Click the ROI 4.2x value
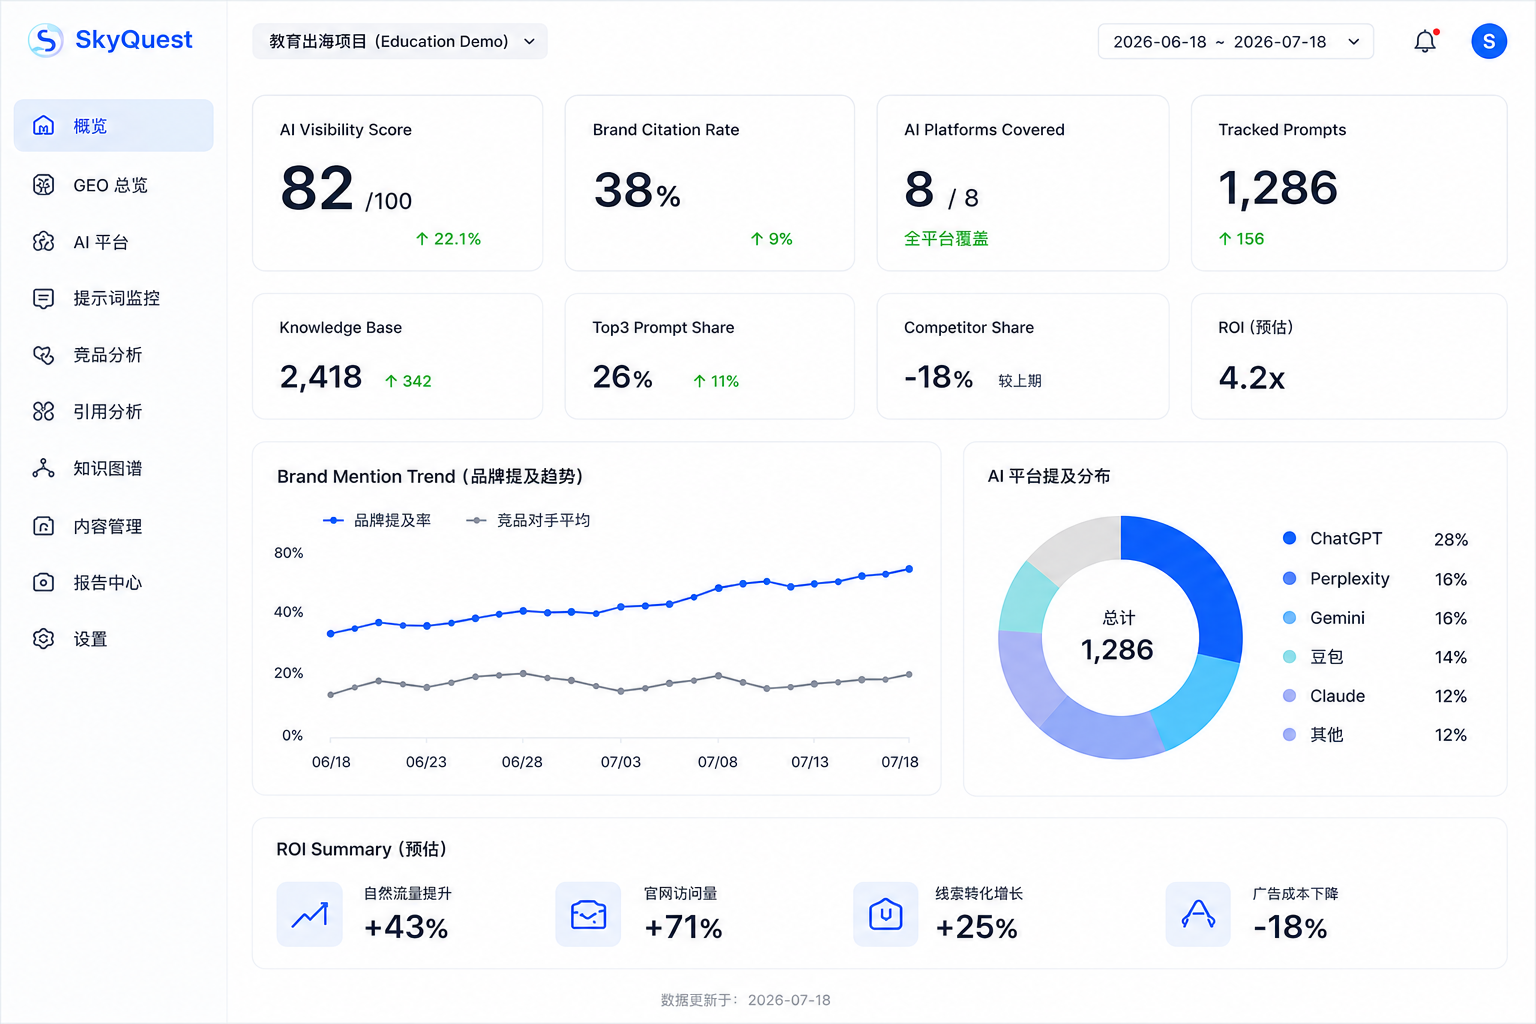 tap(1252, 377)
